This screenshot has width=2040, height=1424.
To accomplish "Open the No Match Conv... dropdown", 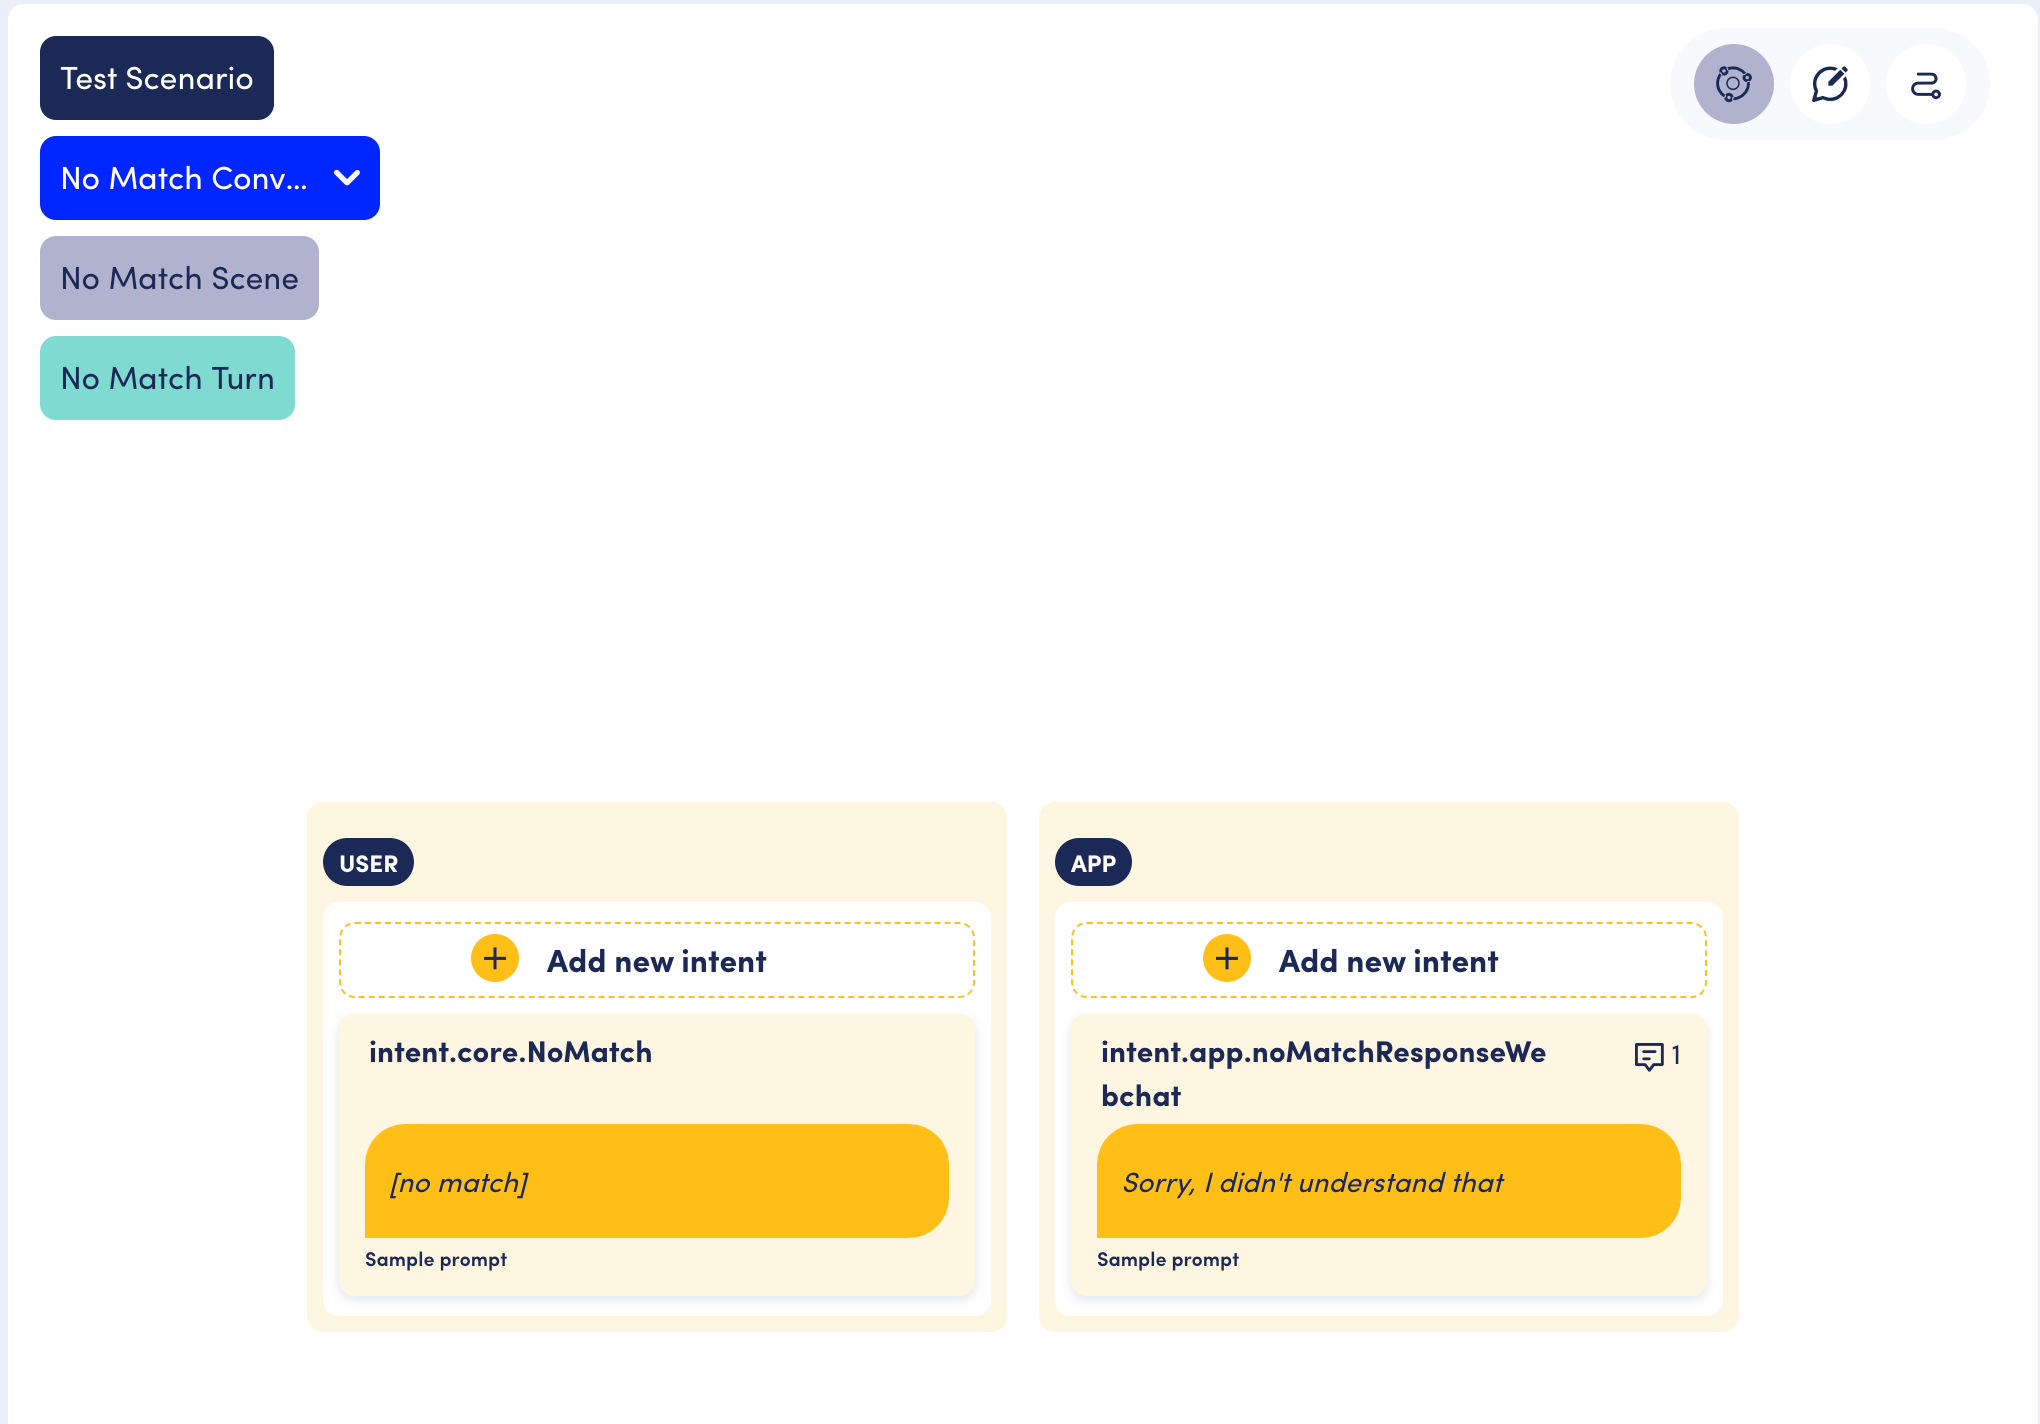I will point(185,178).
